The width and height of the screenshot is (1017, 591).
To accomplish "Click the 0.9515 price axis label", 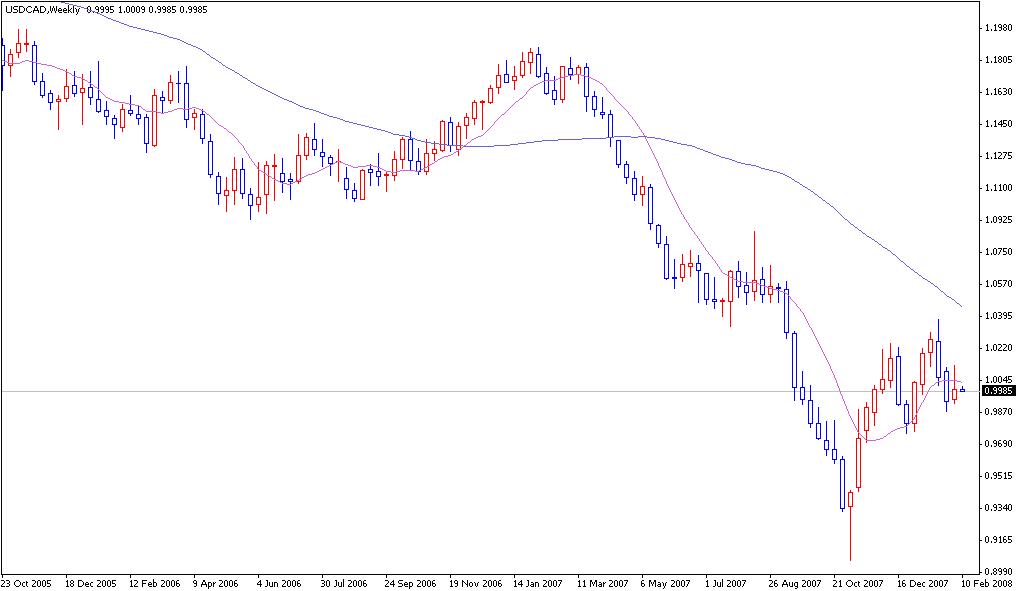I will coord(999,475).
